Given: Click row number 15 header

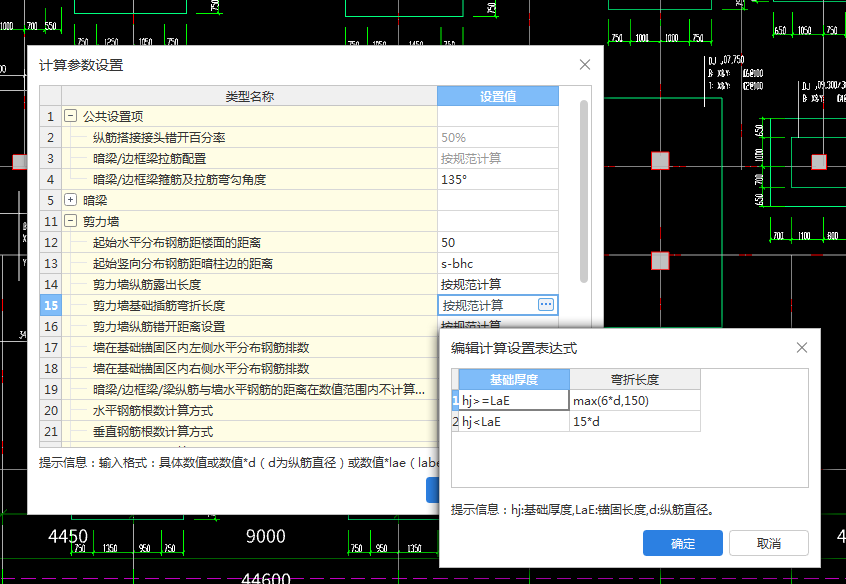Looking at the screenshot, I should click(51, 305).
